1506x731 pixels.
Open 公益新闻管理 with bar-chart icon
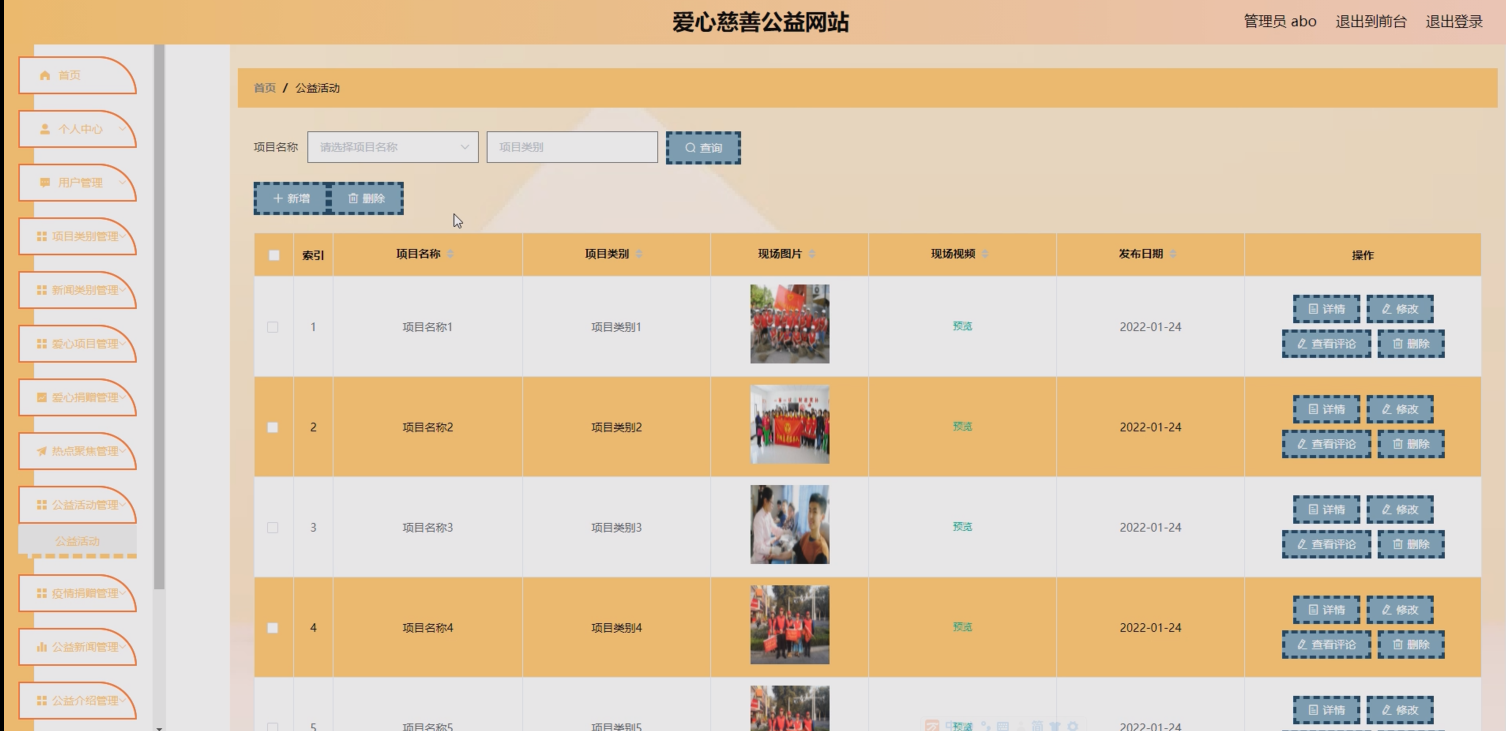tap(77, 647)
